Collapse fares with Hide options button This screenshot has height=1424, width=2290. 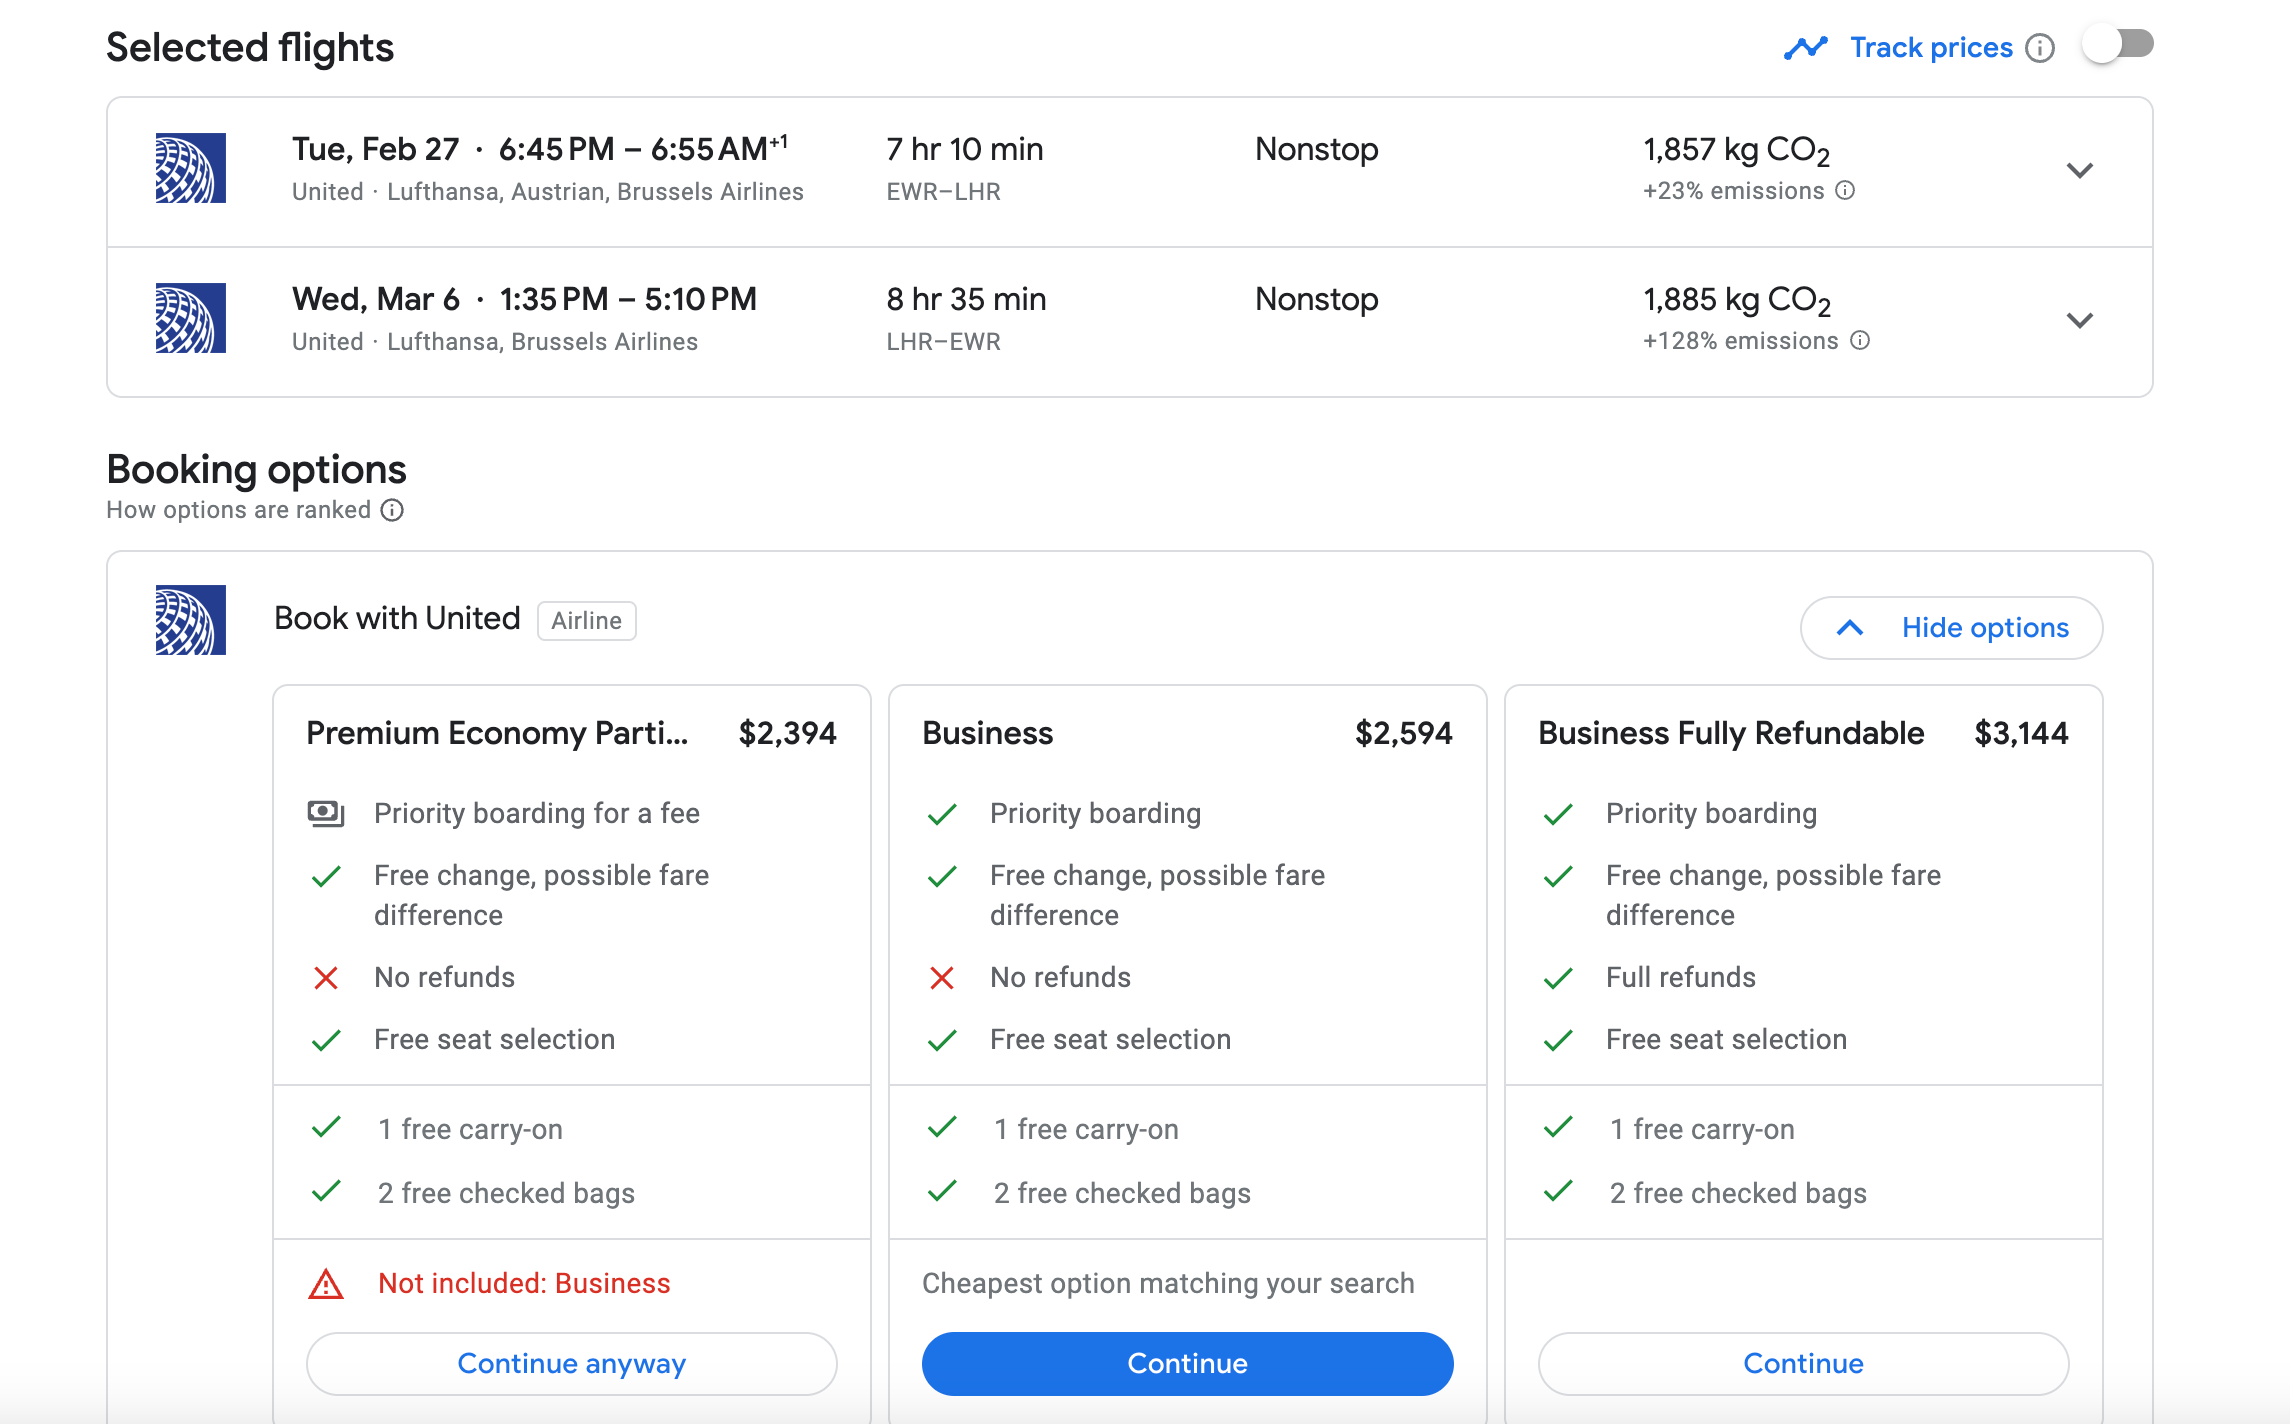(x=1951, y=628)
